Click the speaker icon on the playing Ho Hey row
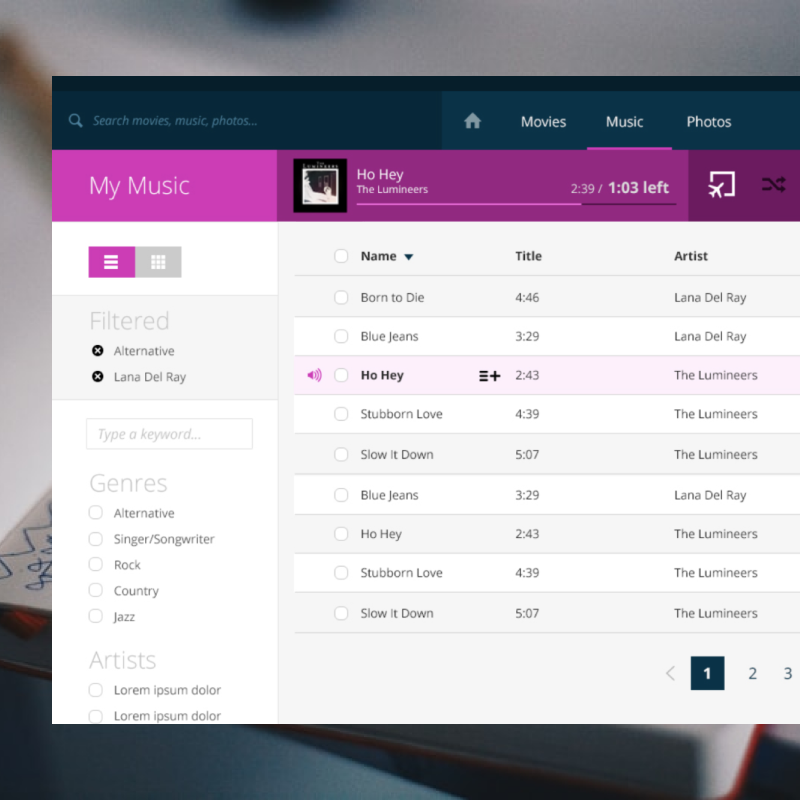The width and height of the screenshot is (800, 800). click(314, 376)
